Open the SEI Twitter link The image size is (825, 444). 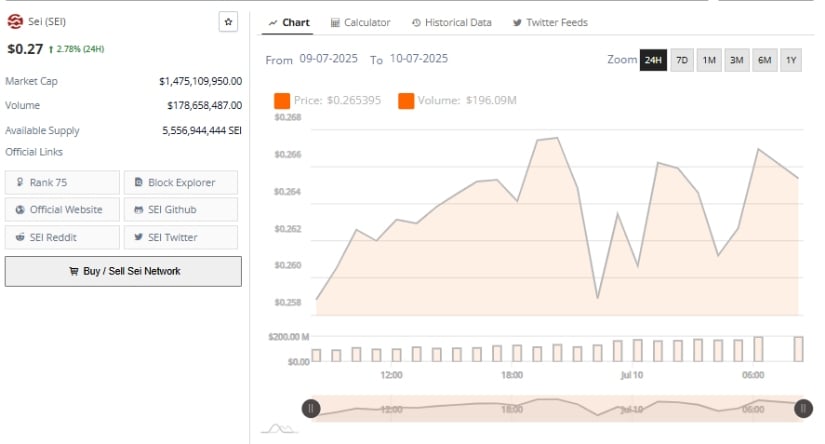[181, 237]
